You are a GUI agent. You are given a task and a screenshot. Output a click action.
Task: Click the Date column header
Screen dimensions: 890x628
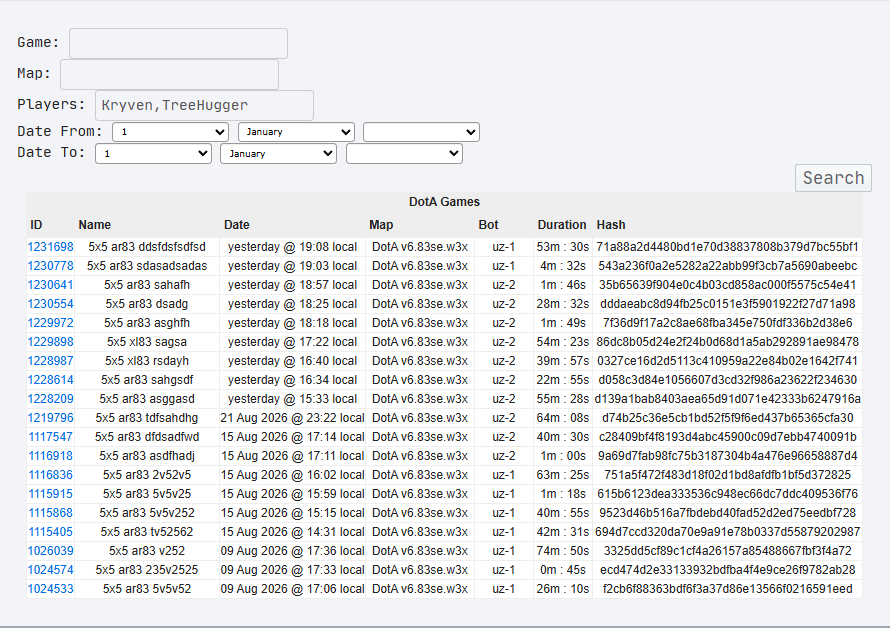(237, 225)
